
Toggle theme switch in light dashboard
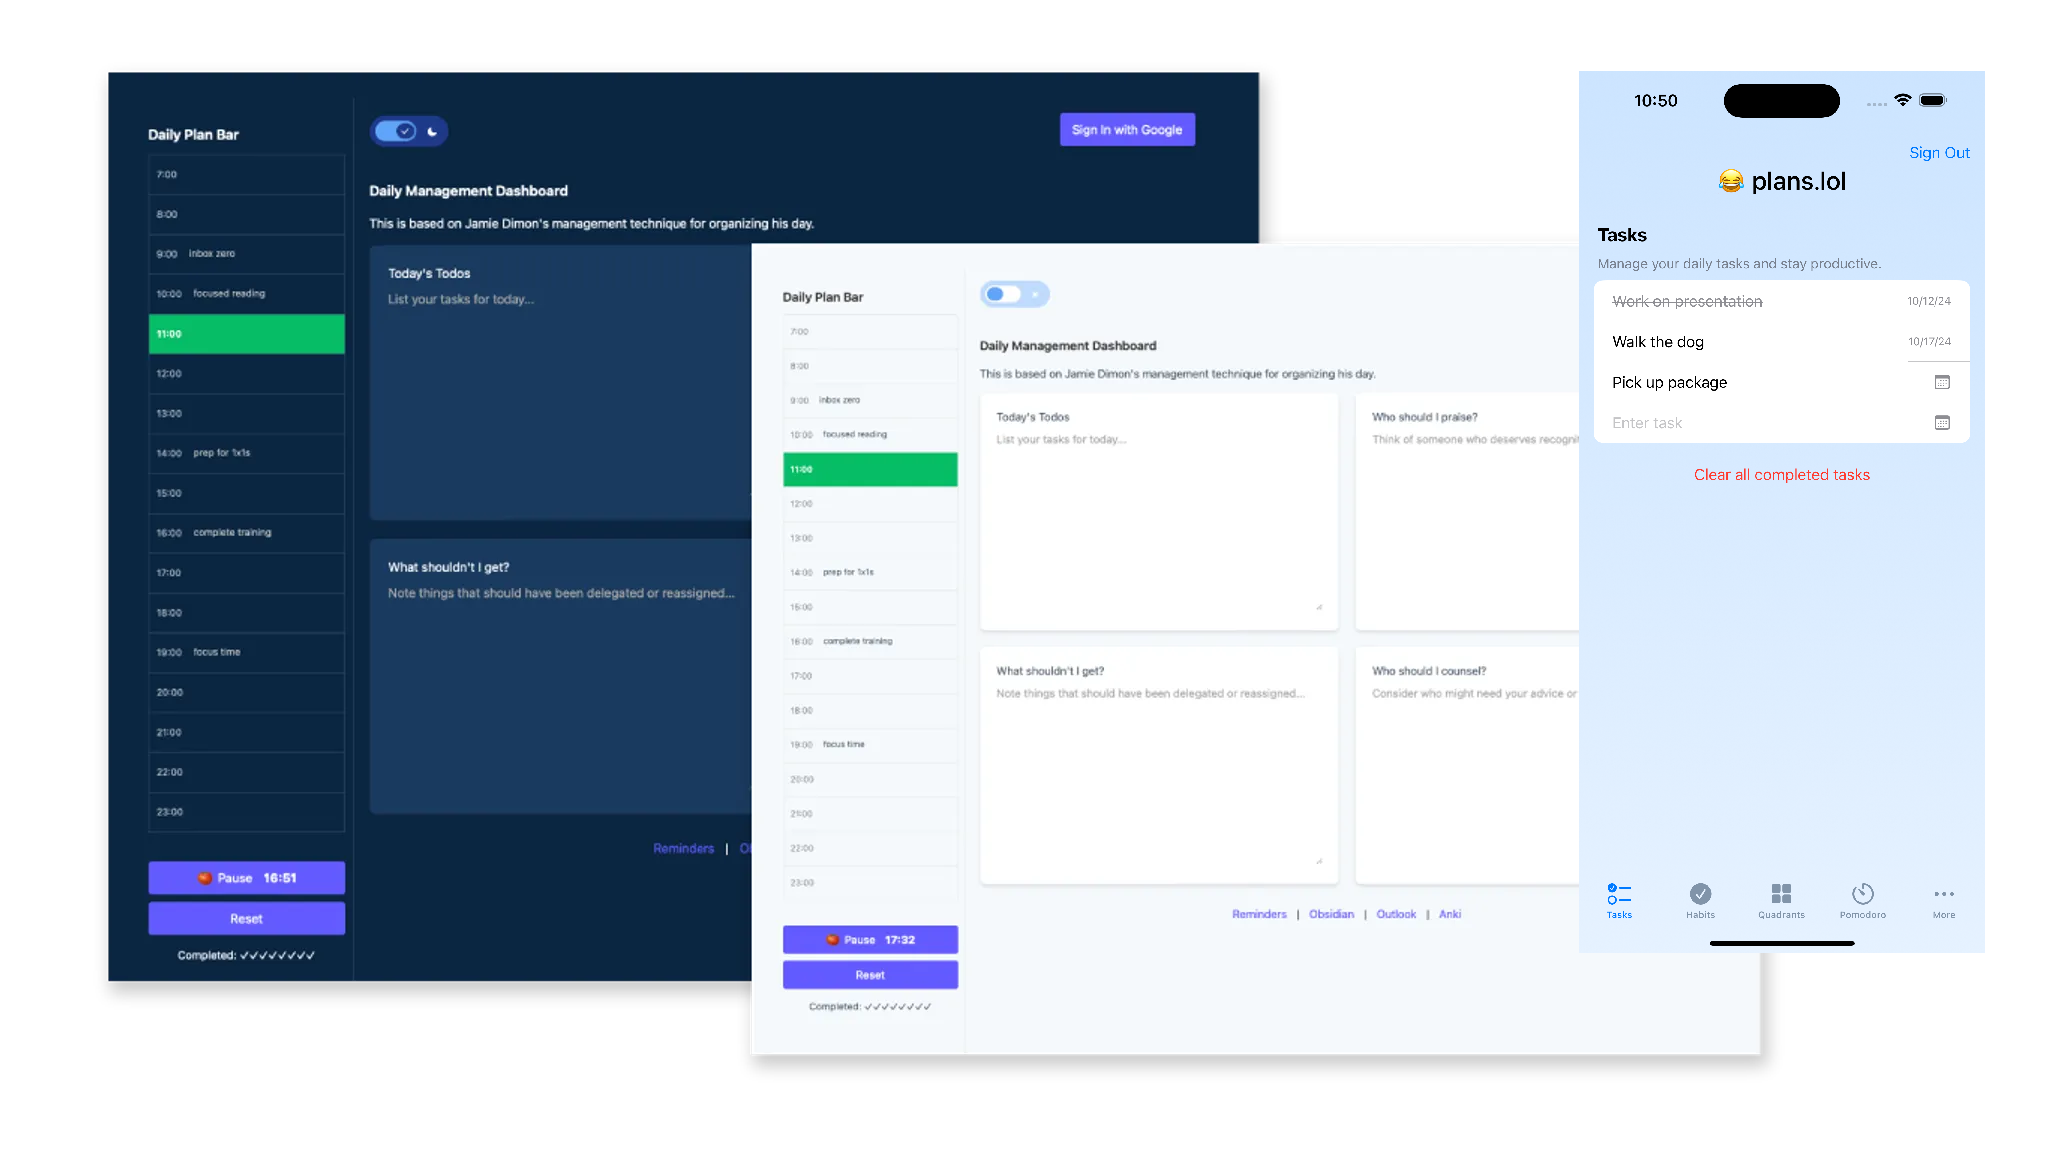(x=1003, y=294)
